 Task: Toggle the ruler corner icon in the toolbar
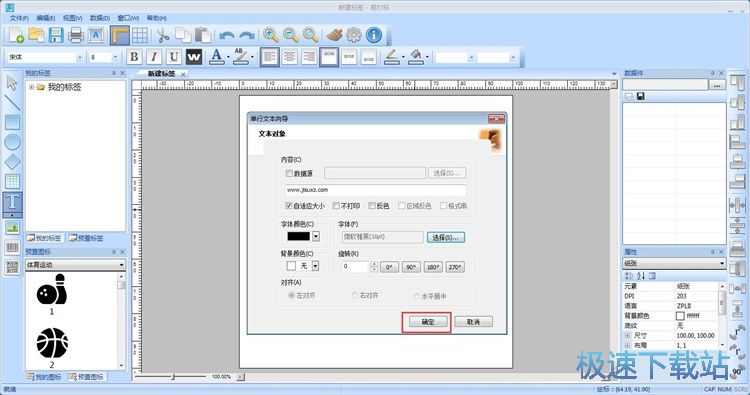point(120,35)
